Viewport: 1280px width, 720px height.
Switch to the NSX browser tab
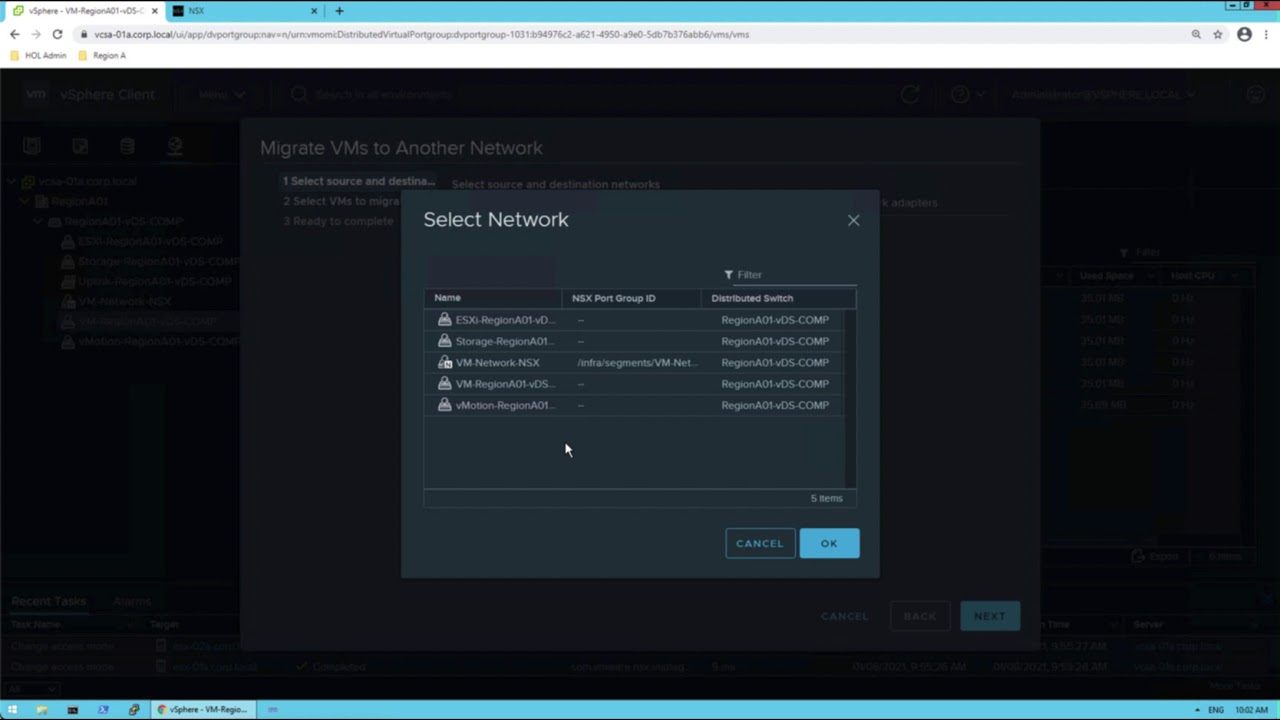244,11
